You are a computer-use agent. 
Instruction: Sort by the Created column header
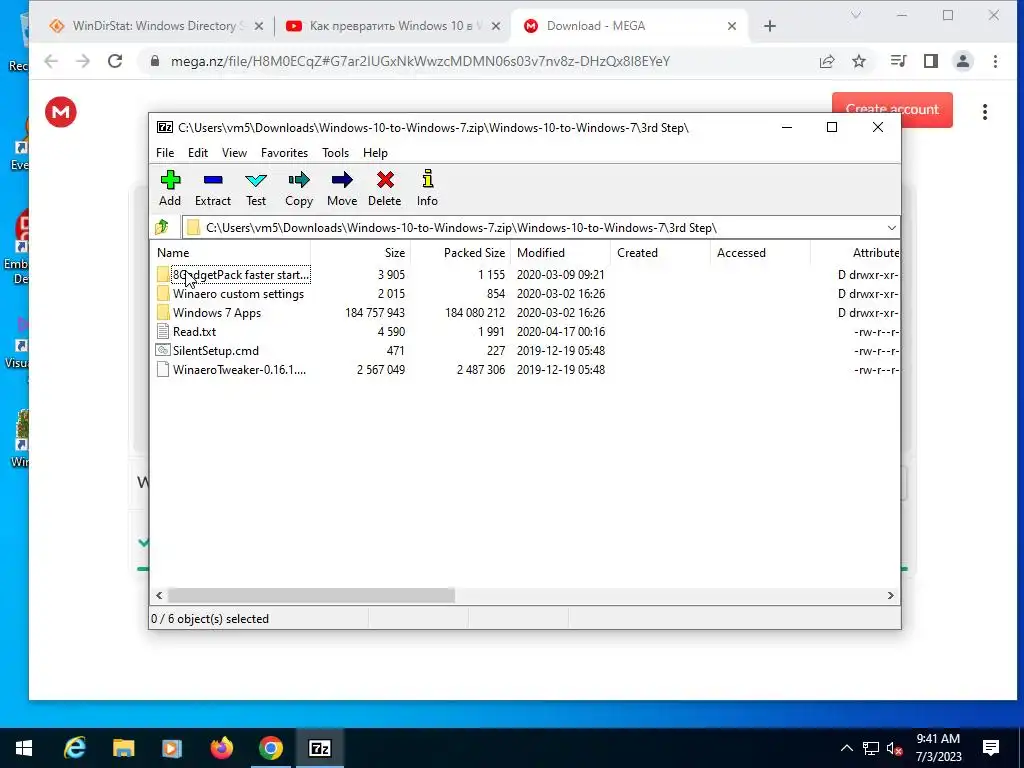click(x=660, y=253)
